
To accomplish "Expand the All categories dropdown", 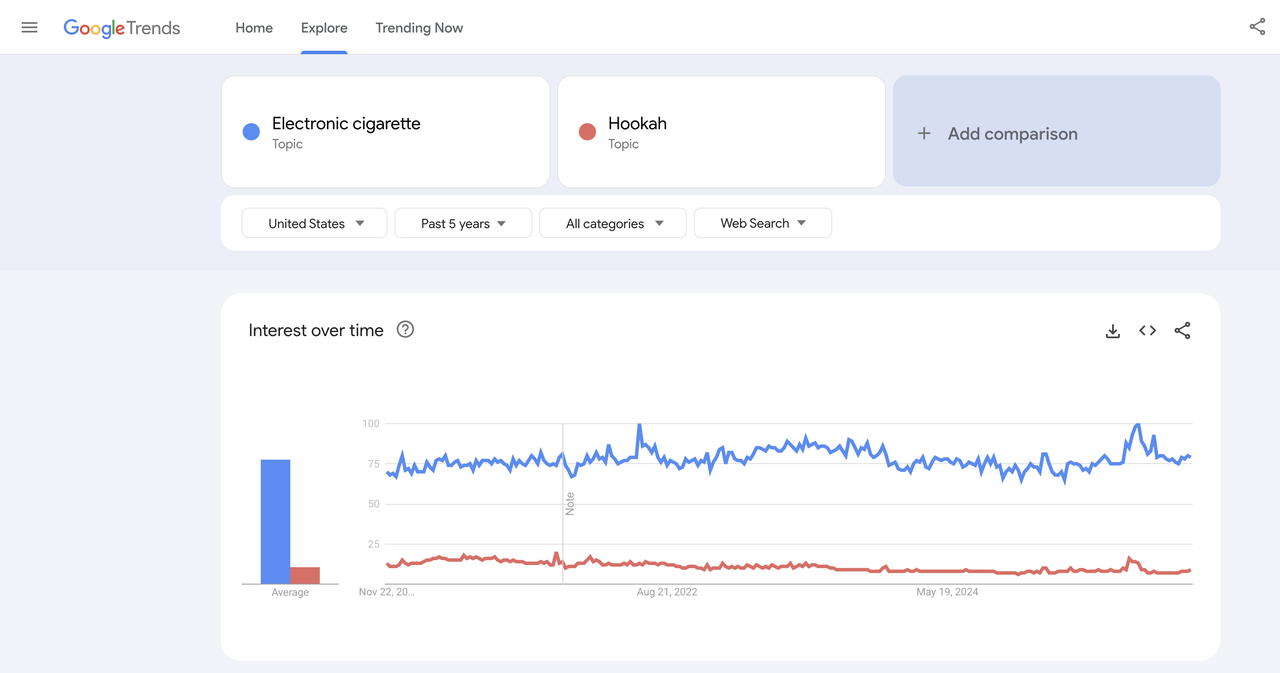I will 613,223.
